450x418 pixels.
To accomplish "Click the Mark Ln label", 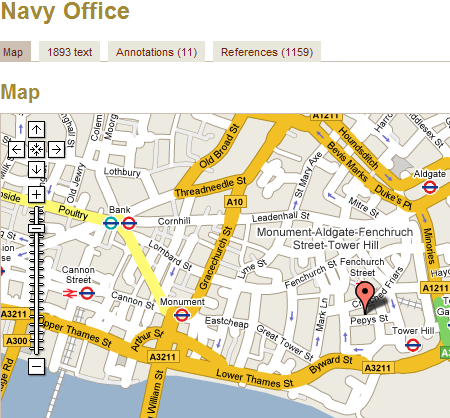I will [x=321, y=315].
